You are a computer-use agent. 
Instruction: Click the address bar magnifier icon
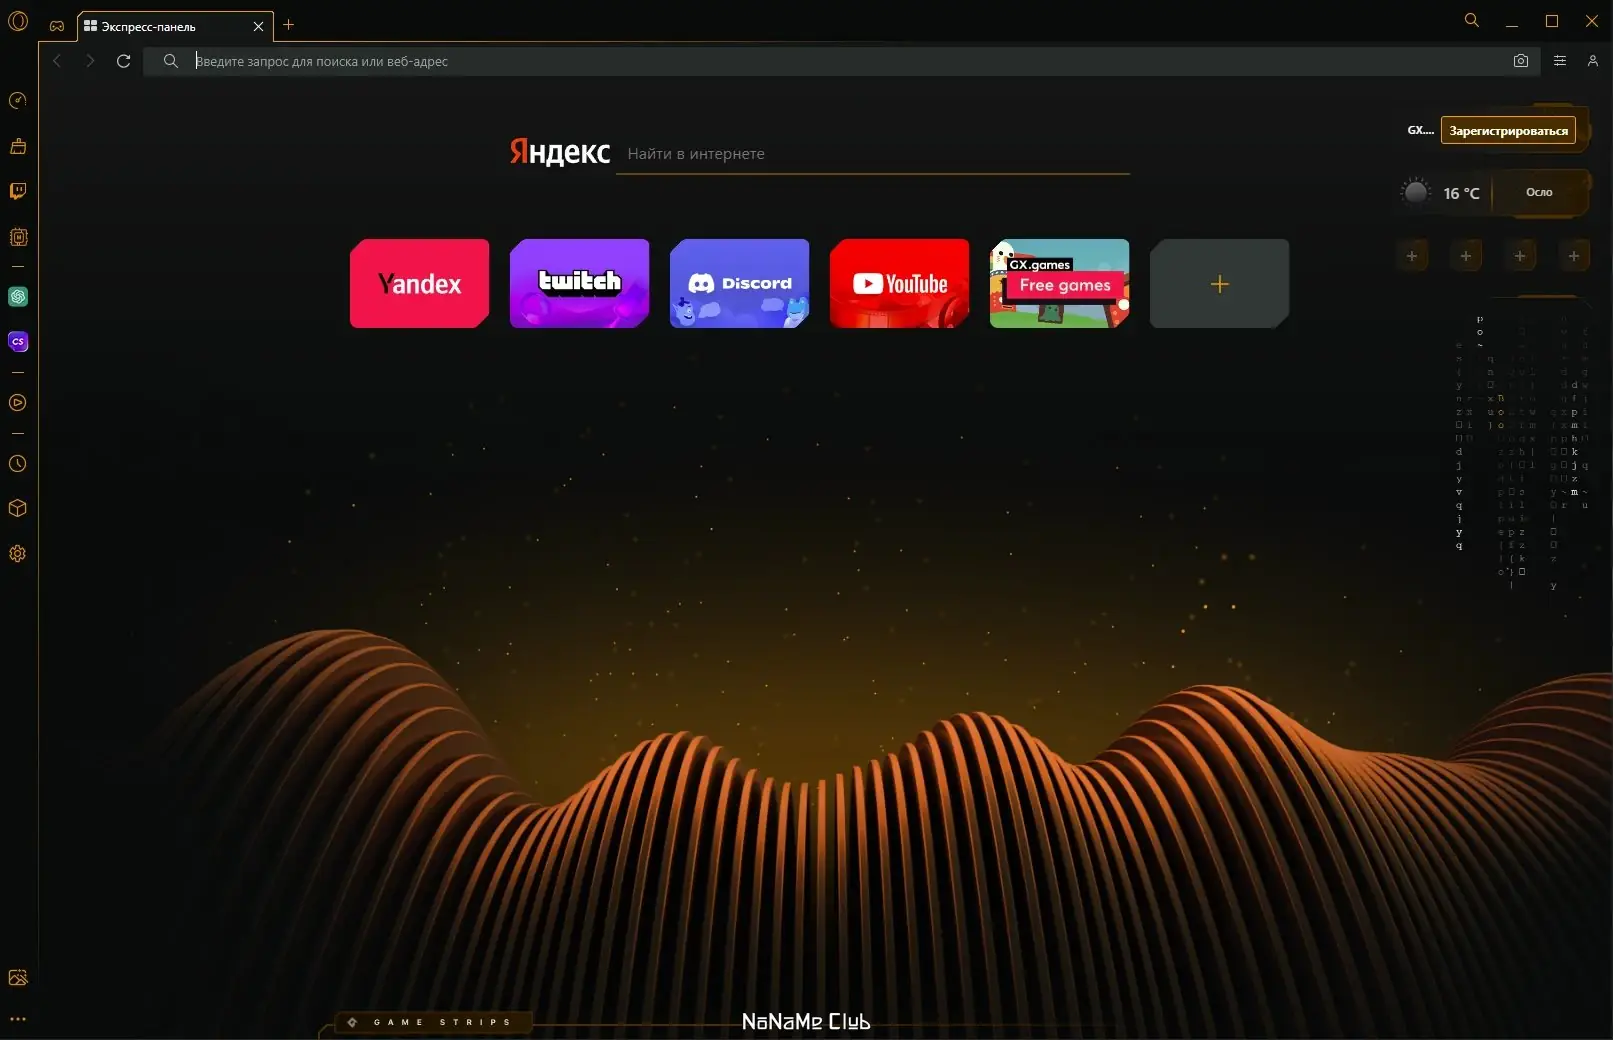pyautogui.click(x=171, y=61)
